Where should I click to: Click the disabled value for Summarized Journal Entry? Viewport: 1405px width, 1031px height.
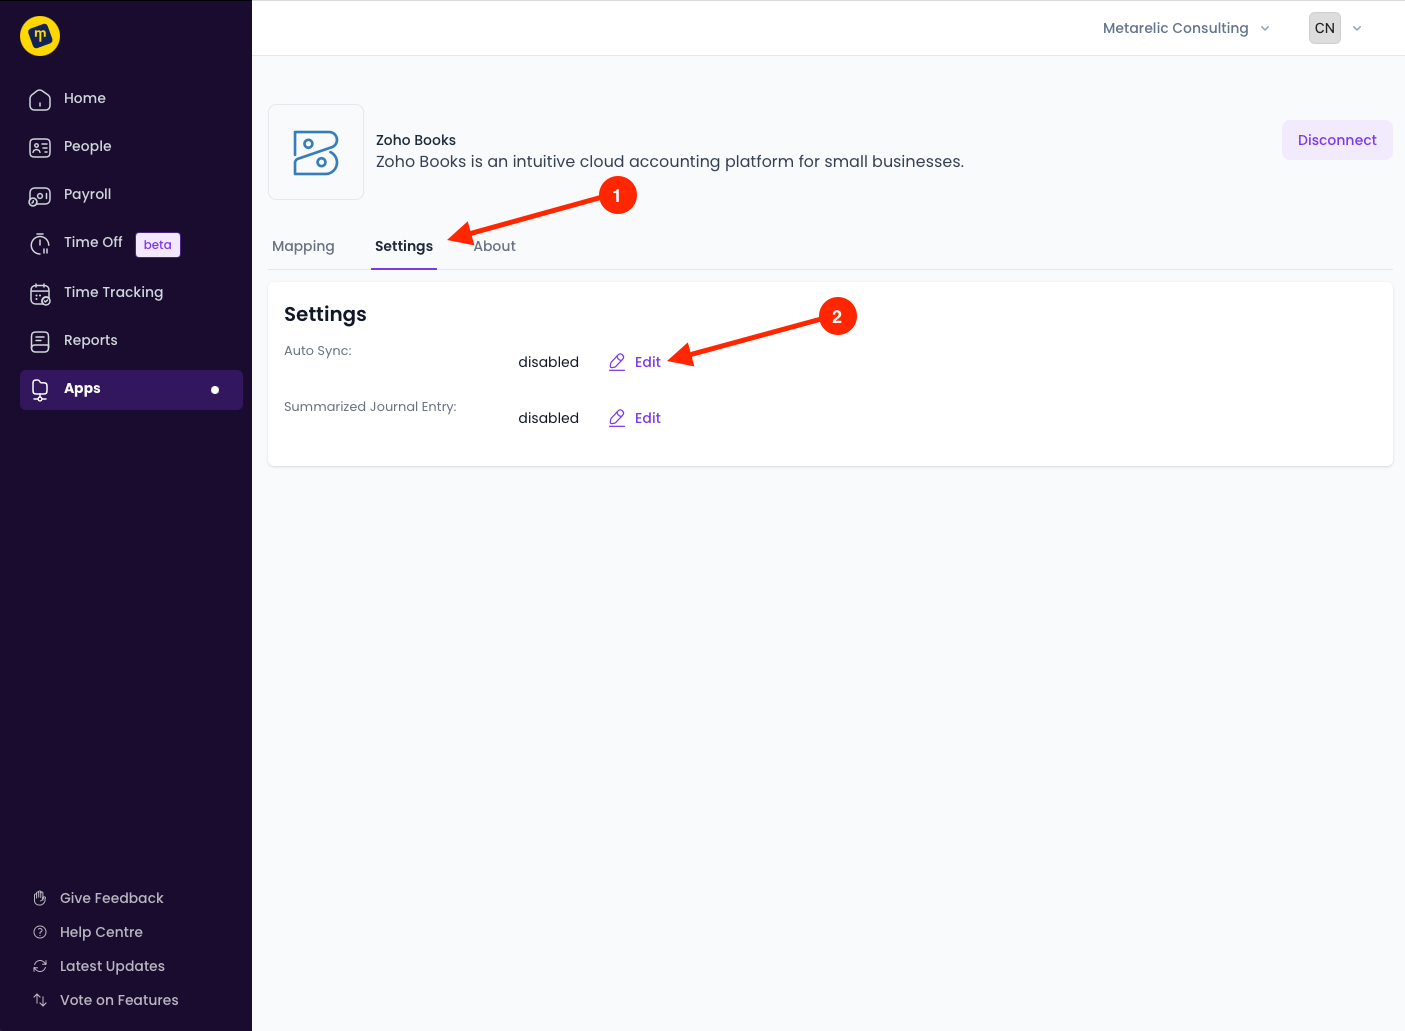tap(548, 418)
